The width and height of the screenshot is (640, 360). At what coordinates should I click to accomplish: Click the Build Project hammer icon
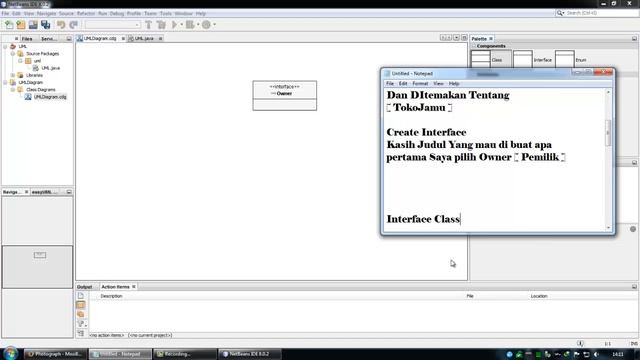pos(149,25)
